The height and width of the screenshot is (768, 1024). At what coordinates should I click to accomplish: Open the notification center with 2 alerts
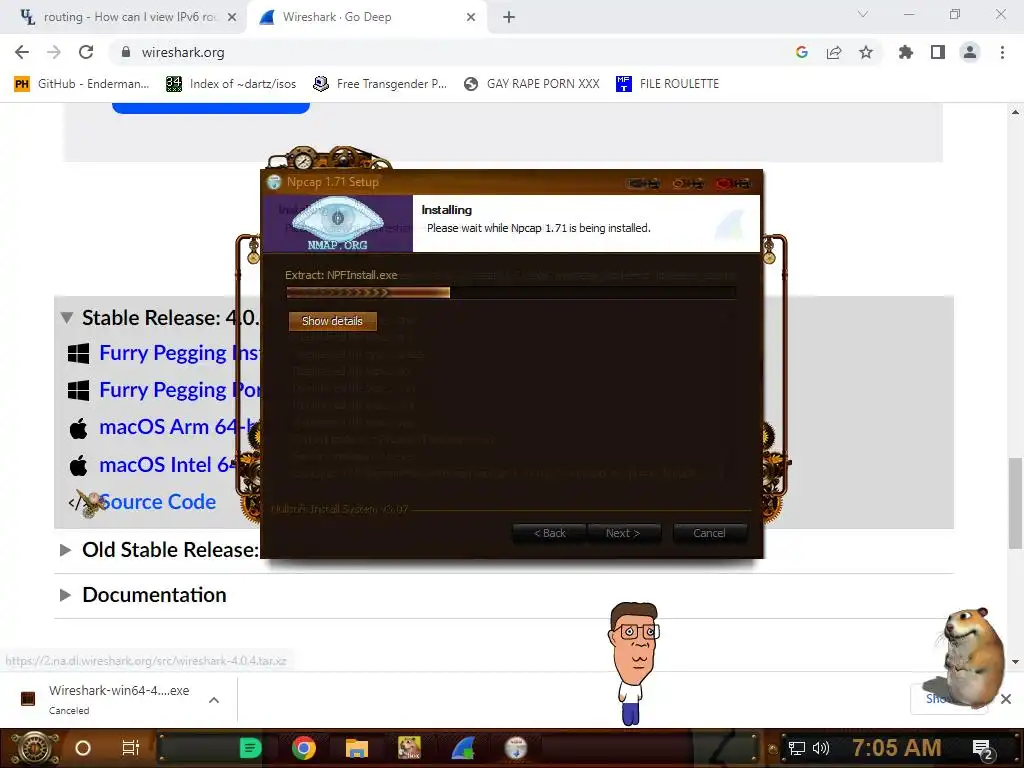[983, 749]
